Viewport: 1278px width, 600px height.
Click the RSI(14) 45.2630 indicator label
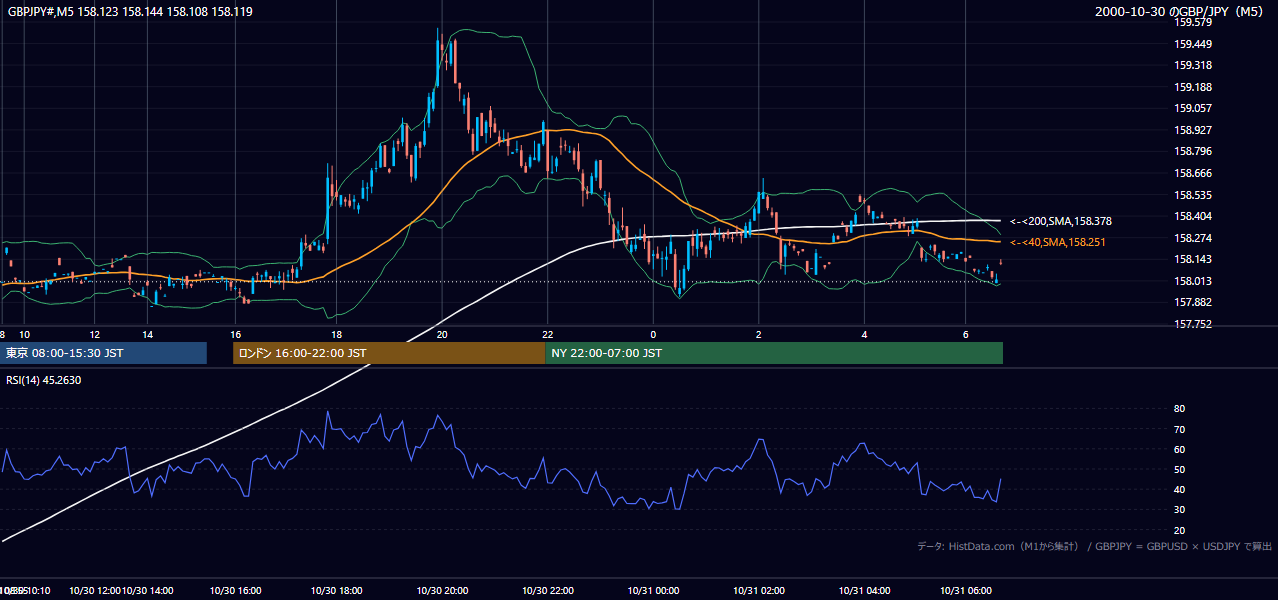[44, 379]
